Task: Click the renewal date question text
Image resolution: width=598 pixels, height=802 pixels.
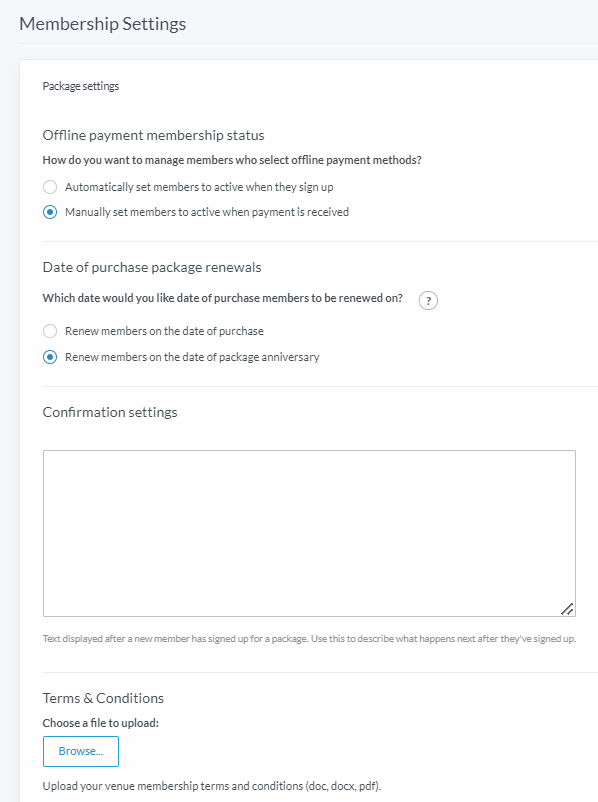Action: (x=223, y=298)
